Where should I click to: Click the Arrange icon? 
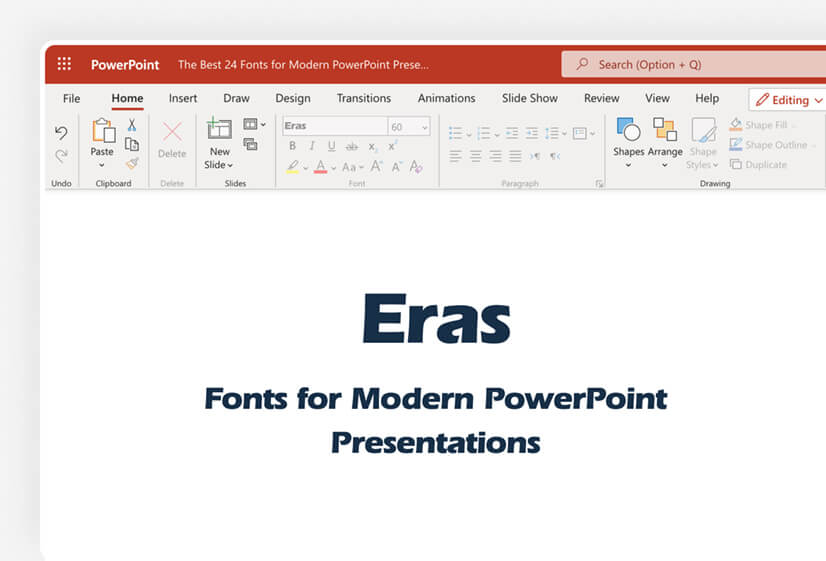[665, 130]
